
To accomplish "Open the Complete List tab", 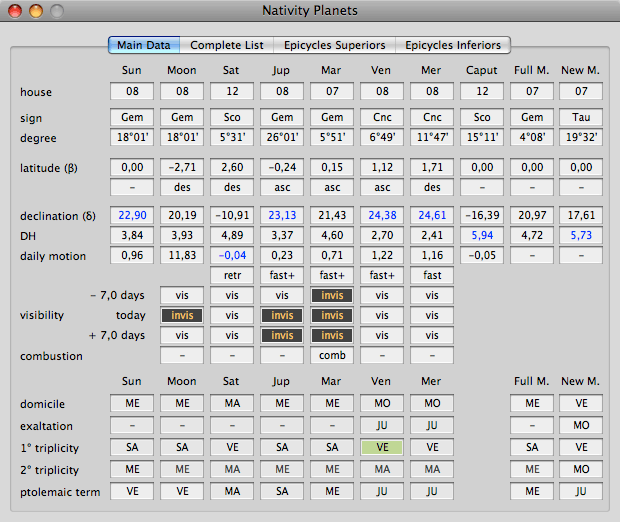I will [x=227, y=45].
